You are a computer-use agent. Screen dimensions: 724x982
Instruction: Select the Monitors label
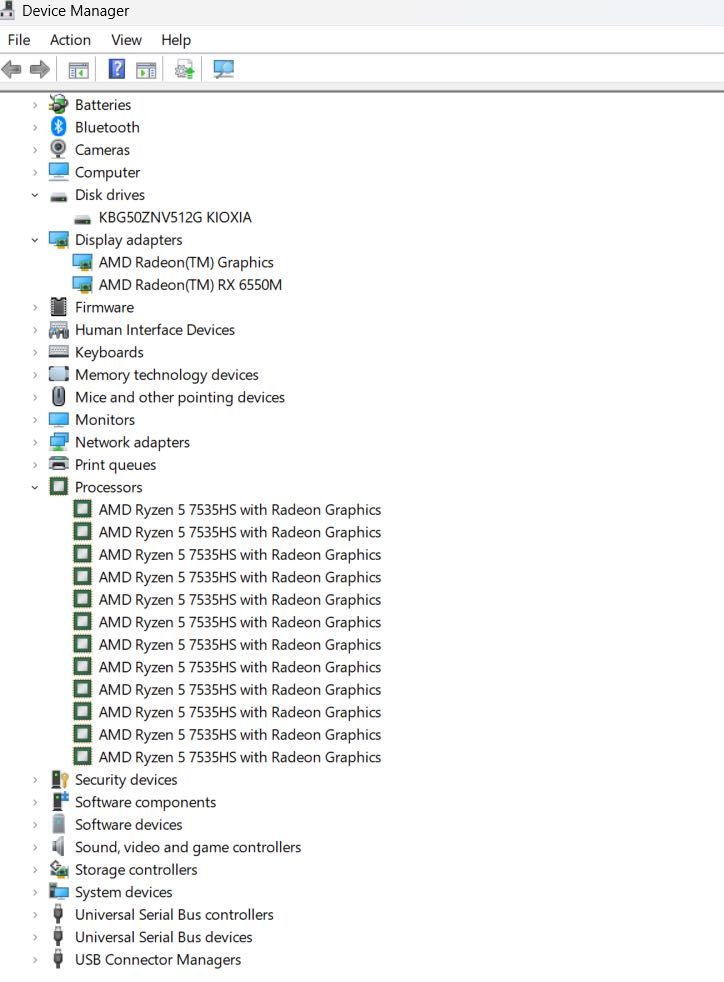point(105,420)
